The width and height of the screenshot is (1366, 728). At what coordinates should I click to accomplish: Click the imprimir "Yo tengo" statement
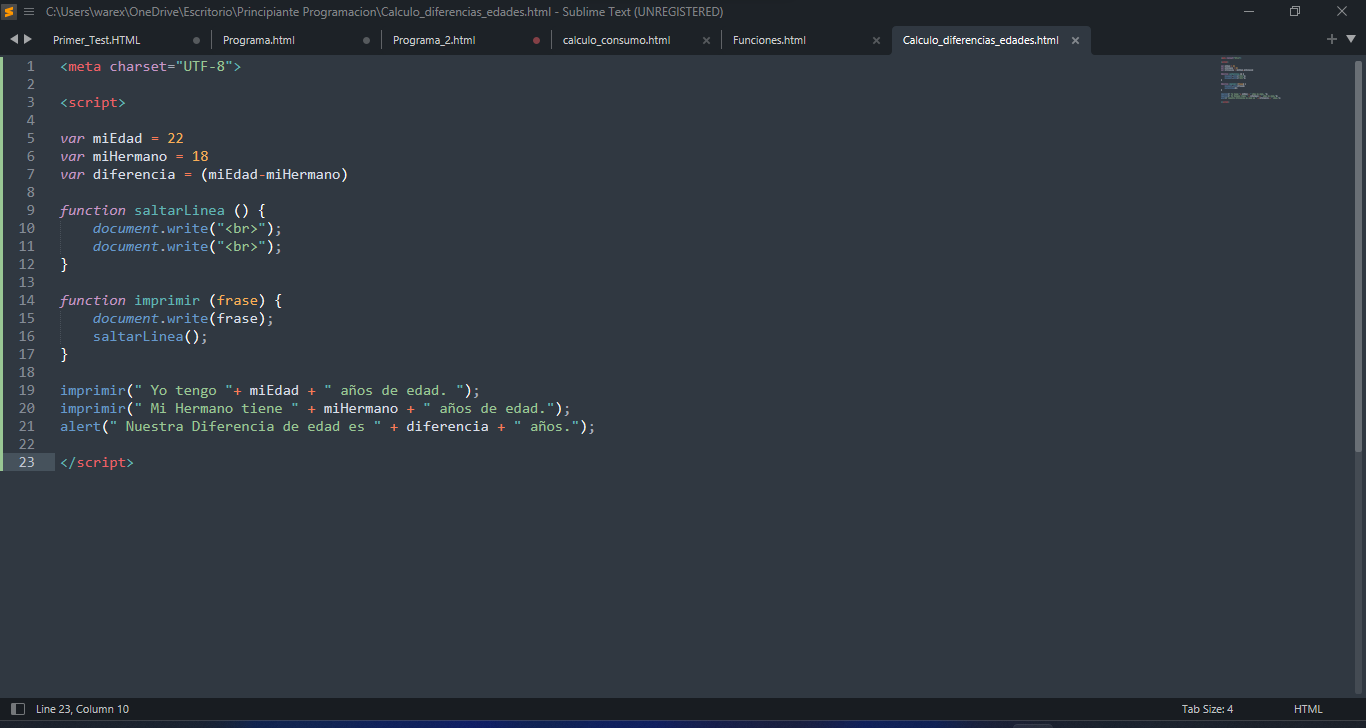point(270,390)
